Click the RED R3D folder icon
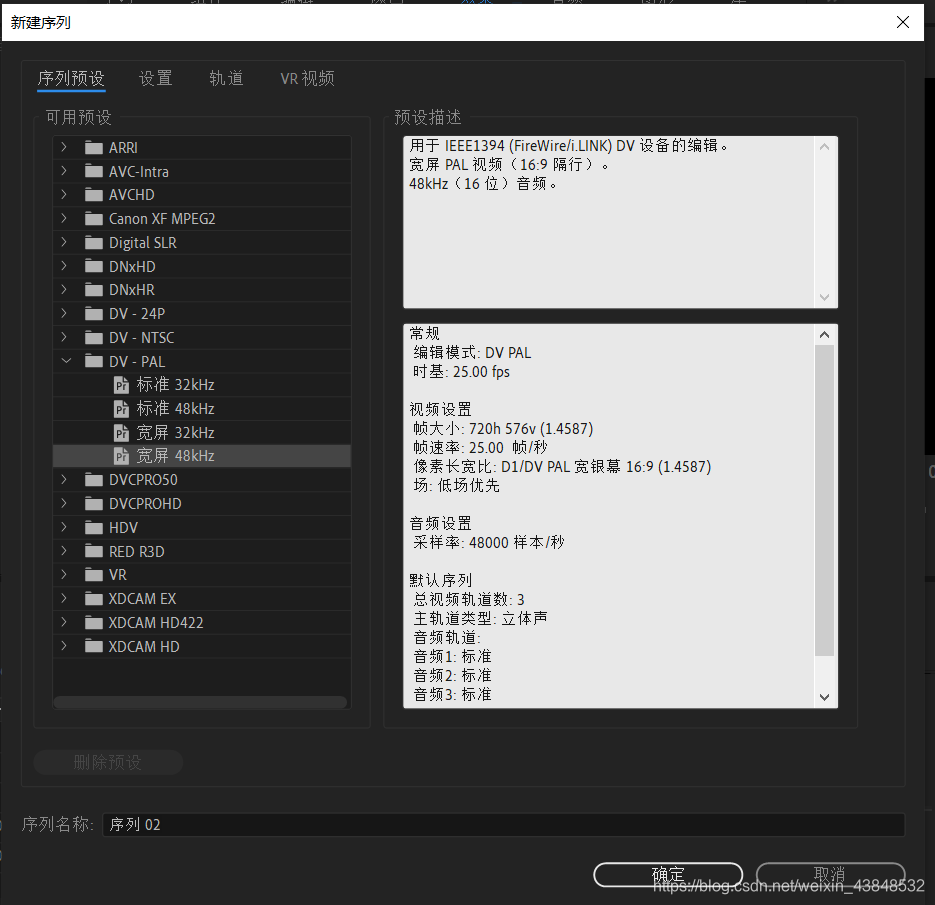 click(94, 551)
